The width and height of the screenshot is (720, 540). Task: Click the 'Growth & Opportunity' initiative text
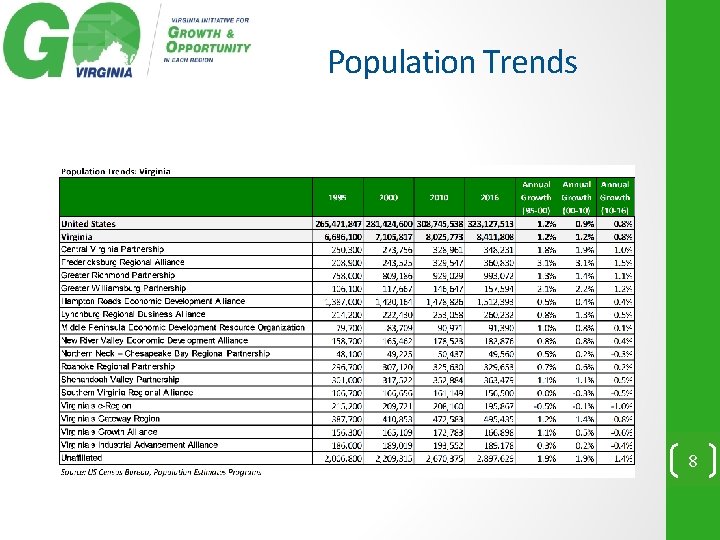(208, 40)
